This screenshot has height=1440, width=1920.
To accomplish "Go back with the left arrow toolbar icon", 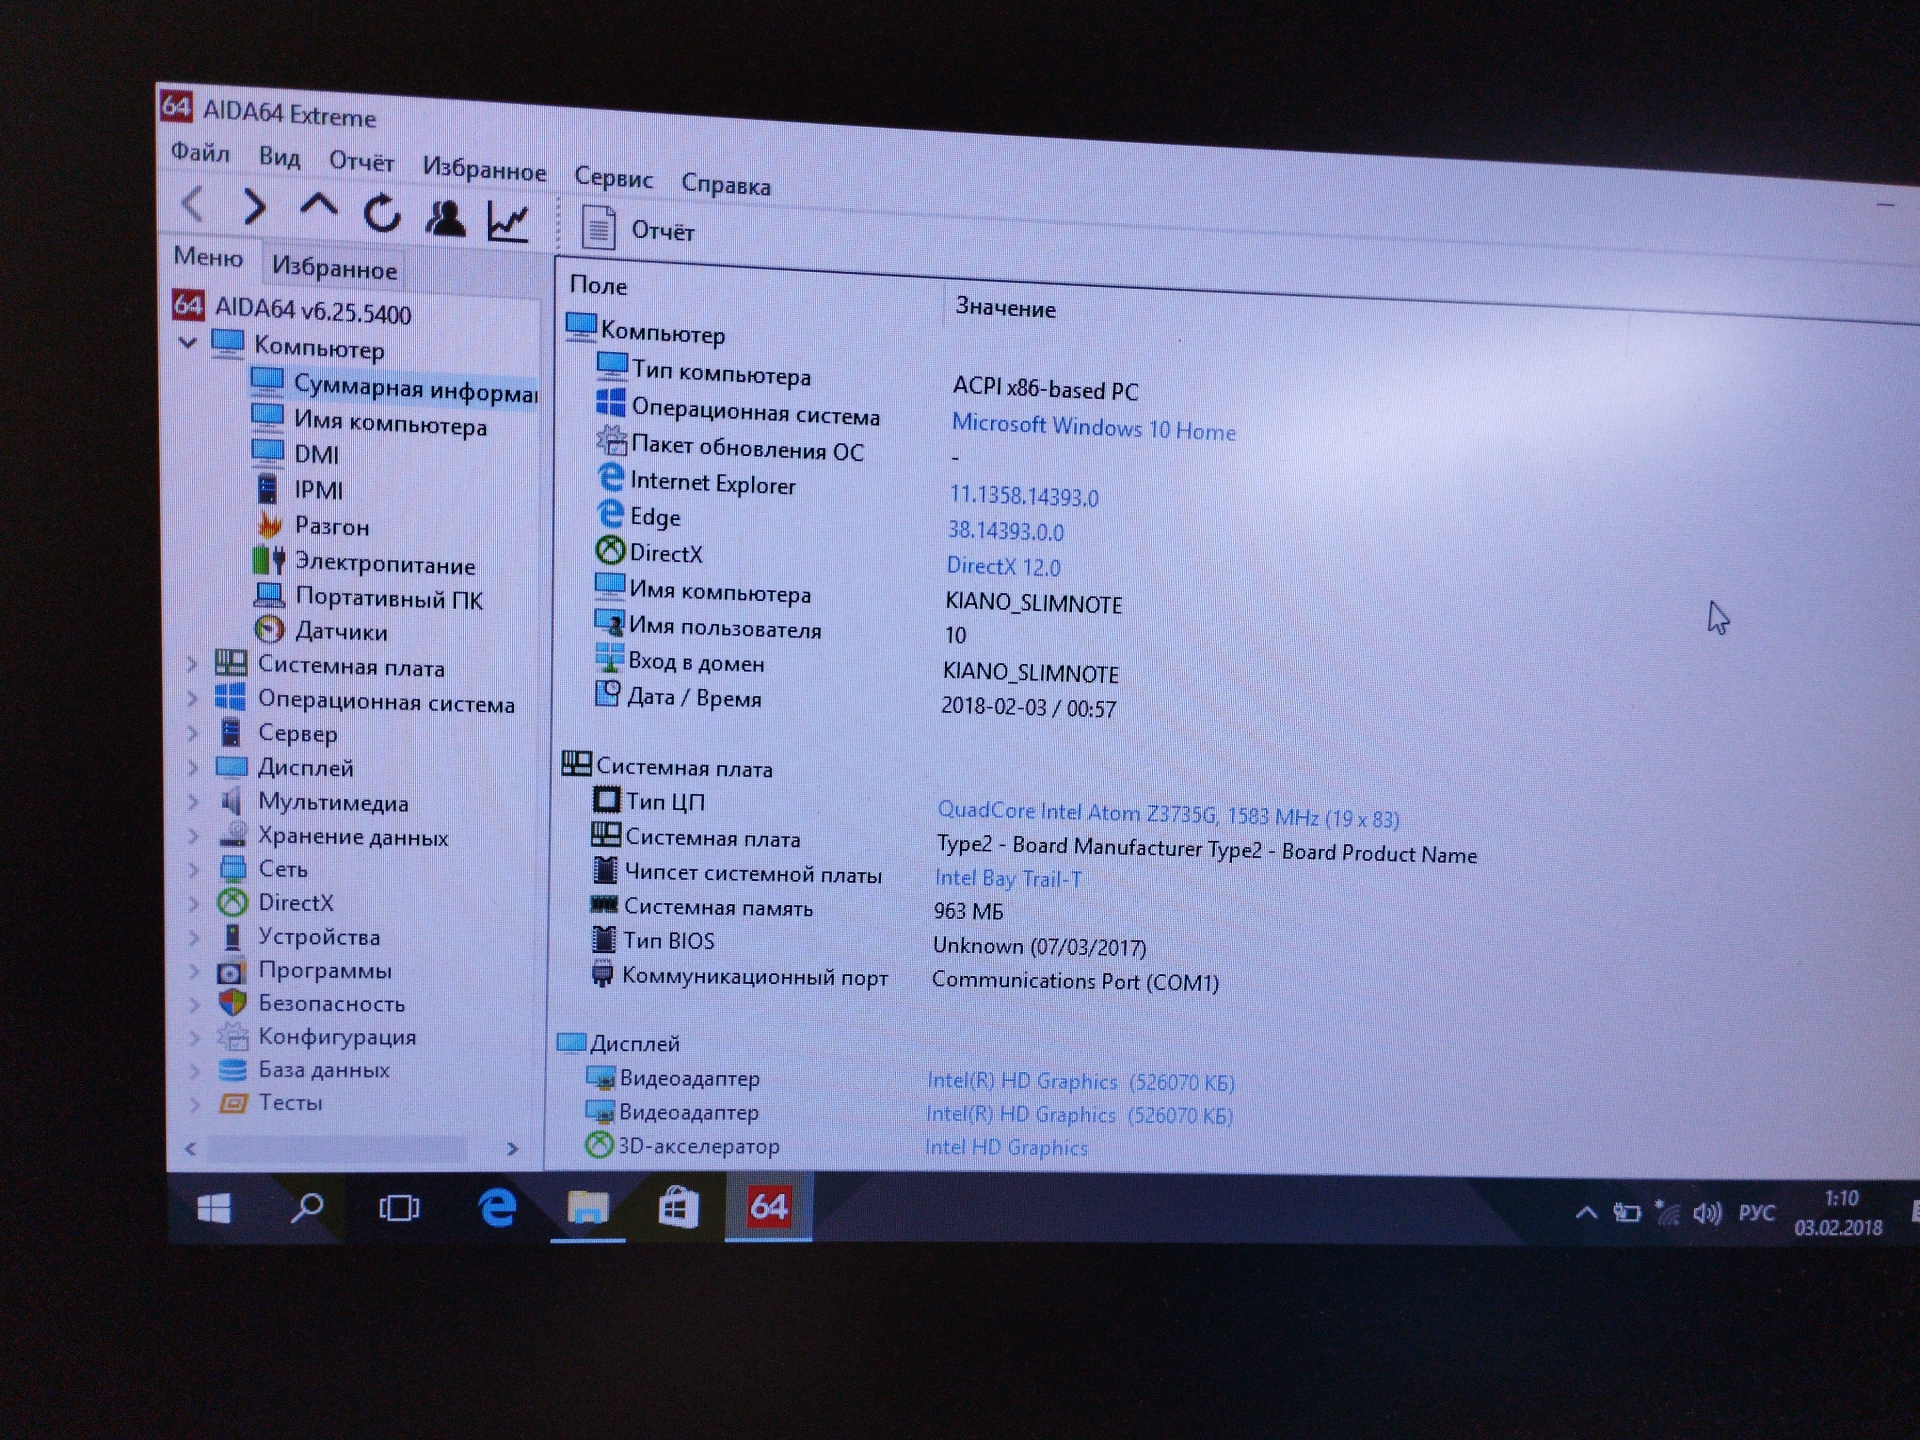I will tap(193, 204).
